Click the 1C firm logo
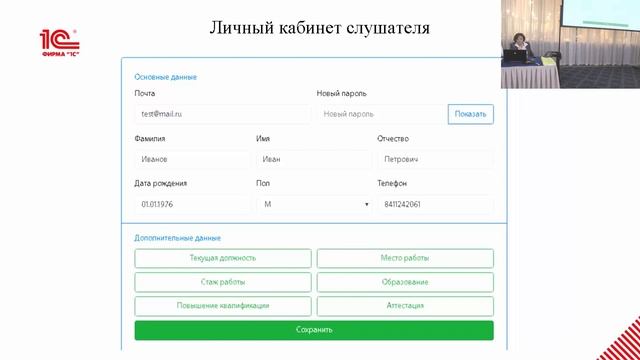This screenshot has height=360, width=640. (x=60, y=43)
